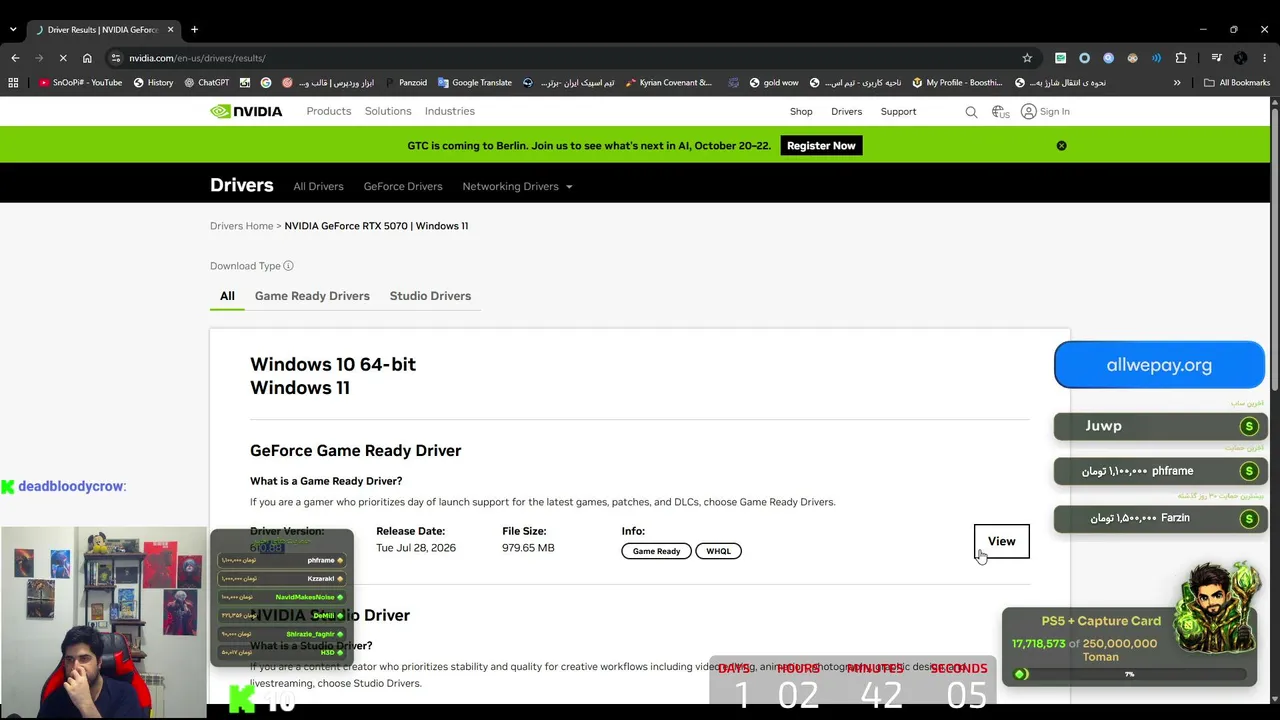Viewport: 1280px width, 720px height.
Task: Open the ChatGPT bookmark
Action: point(206,83)
